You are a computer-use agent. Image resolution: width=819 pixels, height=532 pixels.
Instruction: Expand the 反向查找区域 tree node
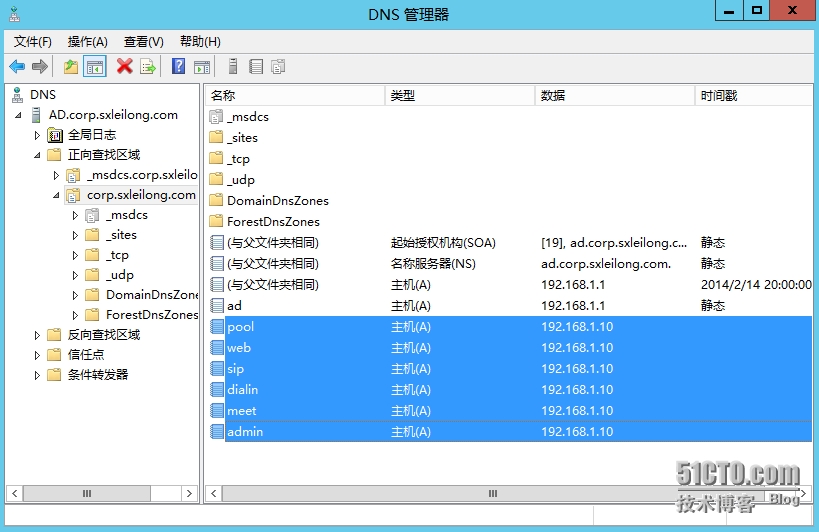point(37,335)
